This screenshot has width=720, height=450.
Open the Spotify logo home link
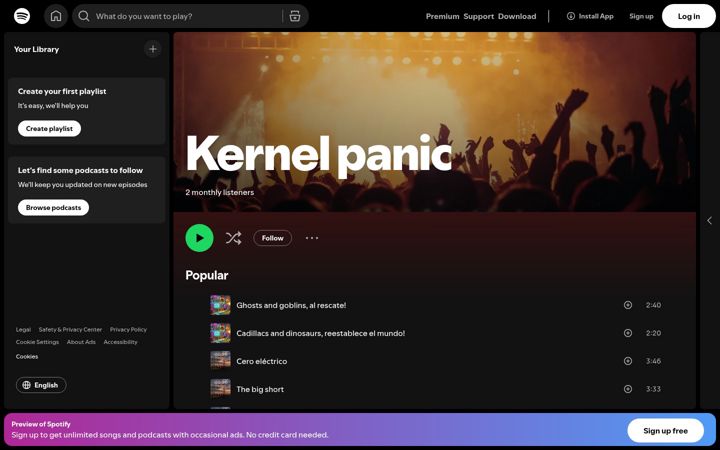coord(22,16)
